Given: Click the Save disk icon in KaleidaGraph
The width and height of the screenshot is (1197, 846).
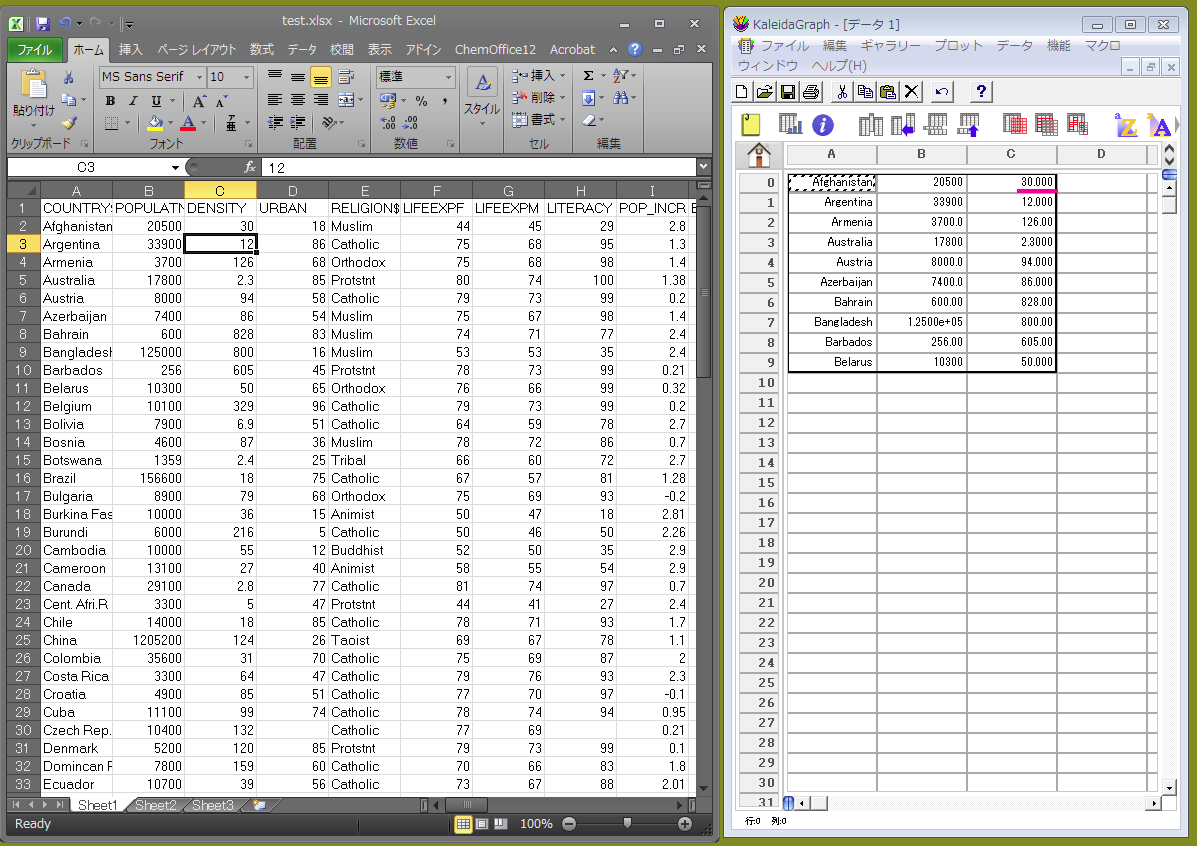Looking at the screenshot, I should point(788,92).
